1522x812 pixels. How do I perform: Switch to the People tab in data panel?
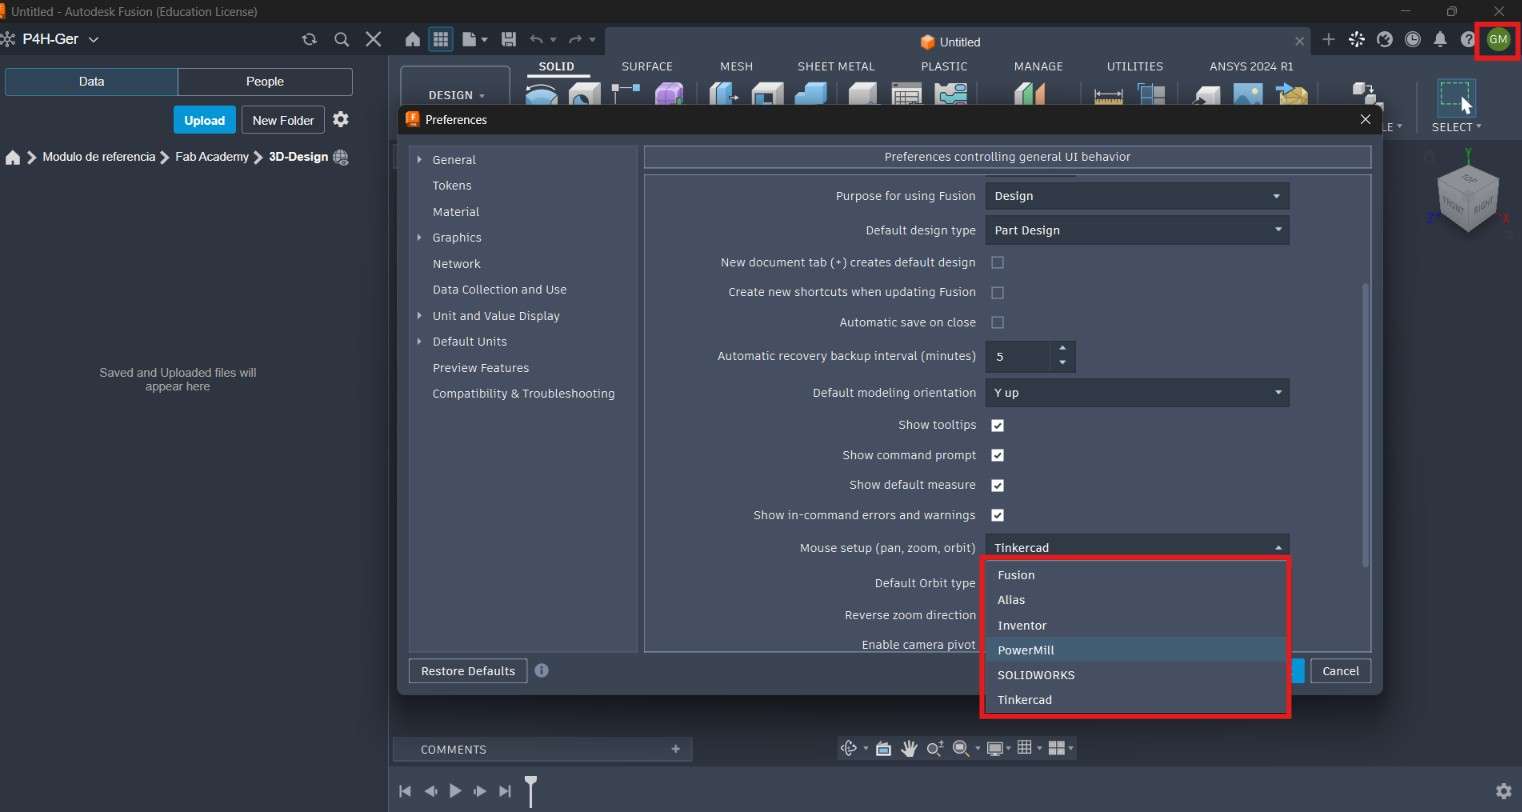click(x=265, y=82)
